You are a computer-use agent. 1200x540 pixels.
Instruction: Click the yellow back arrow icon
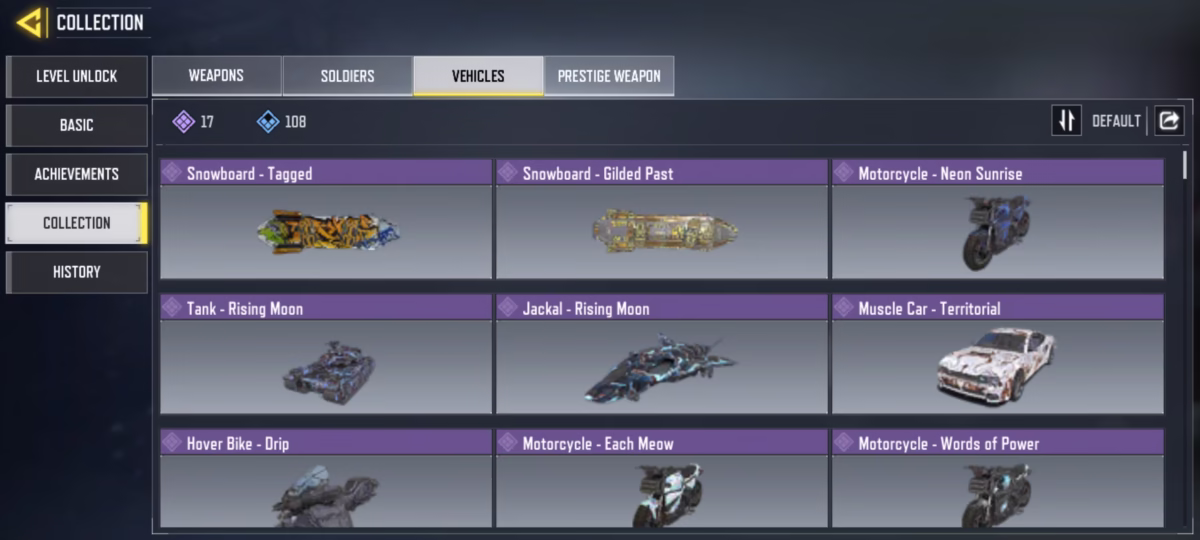(x=29, y=22)
